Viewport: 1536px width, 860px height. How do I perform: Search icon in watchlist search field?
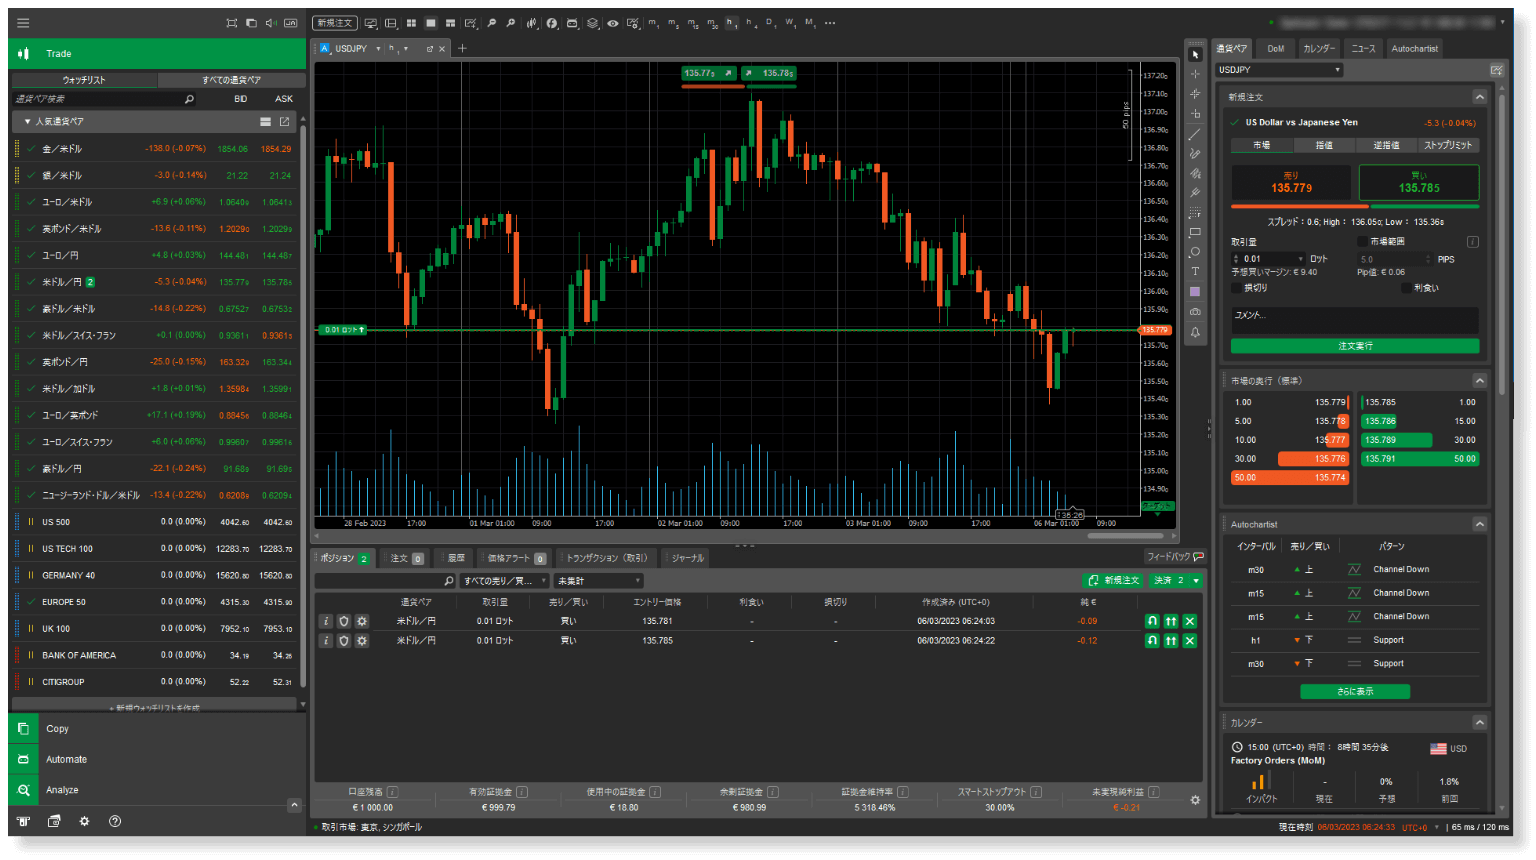click(189, 99)
